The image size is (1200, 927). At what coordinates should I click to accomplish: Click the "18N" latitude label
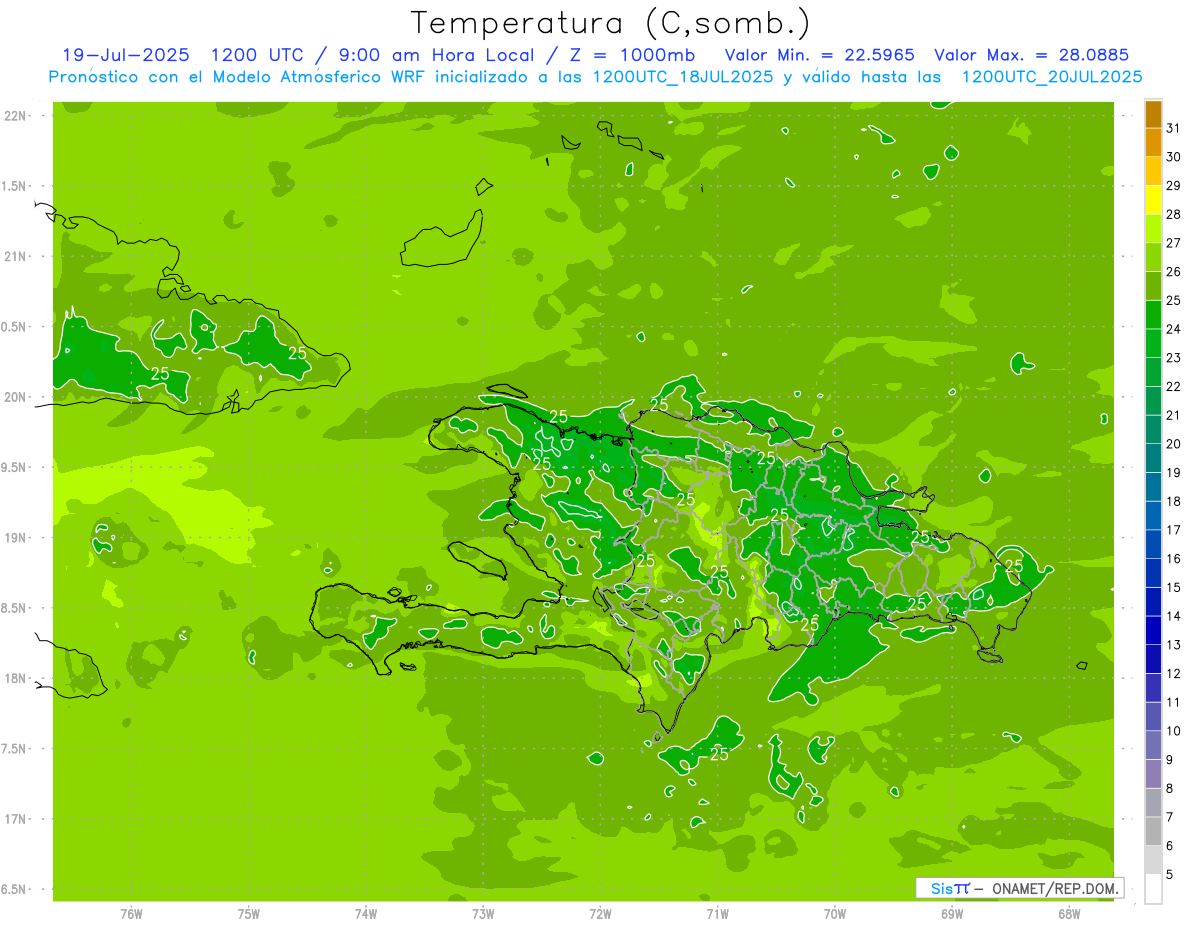[16, 678]
